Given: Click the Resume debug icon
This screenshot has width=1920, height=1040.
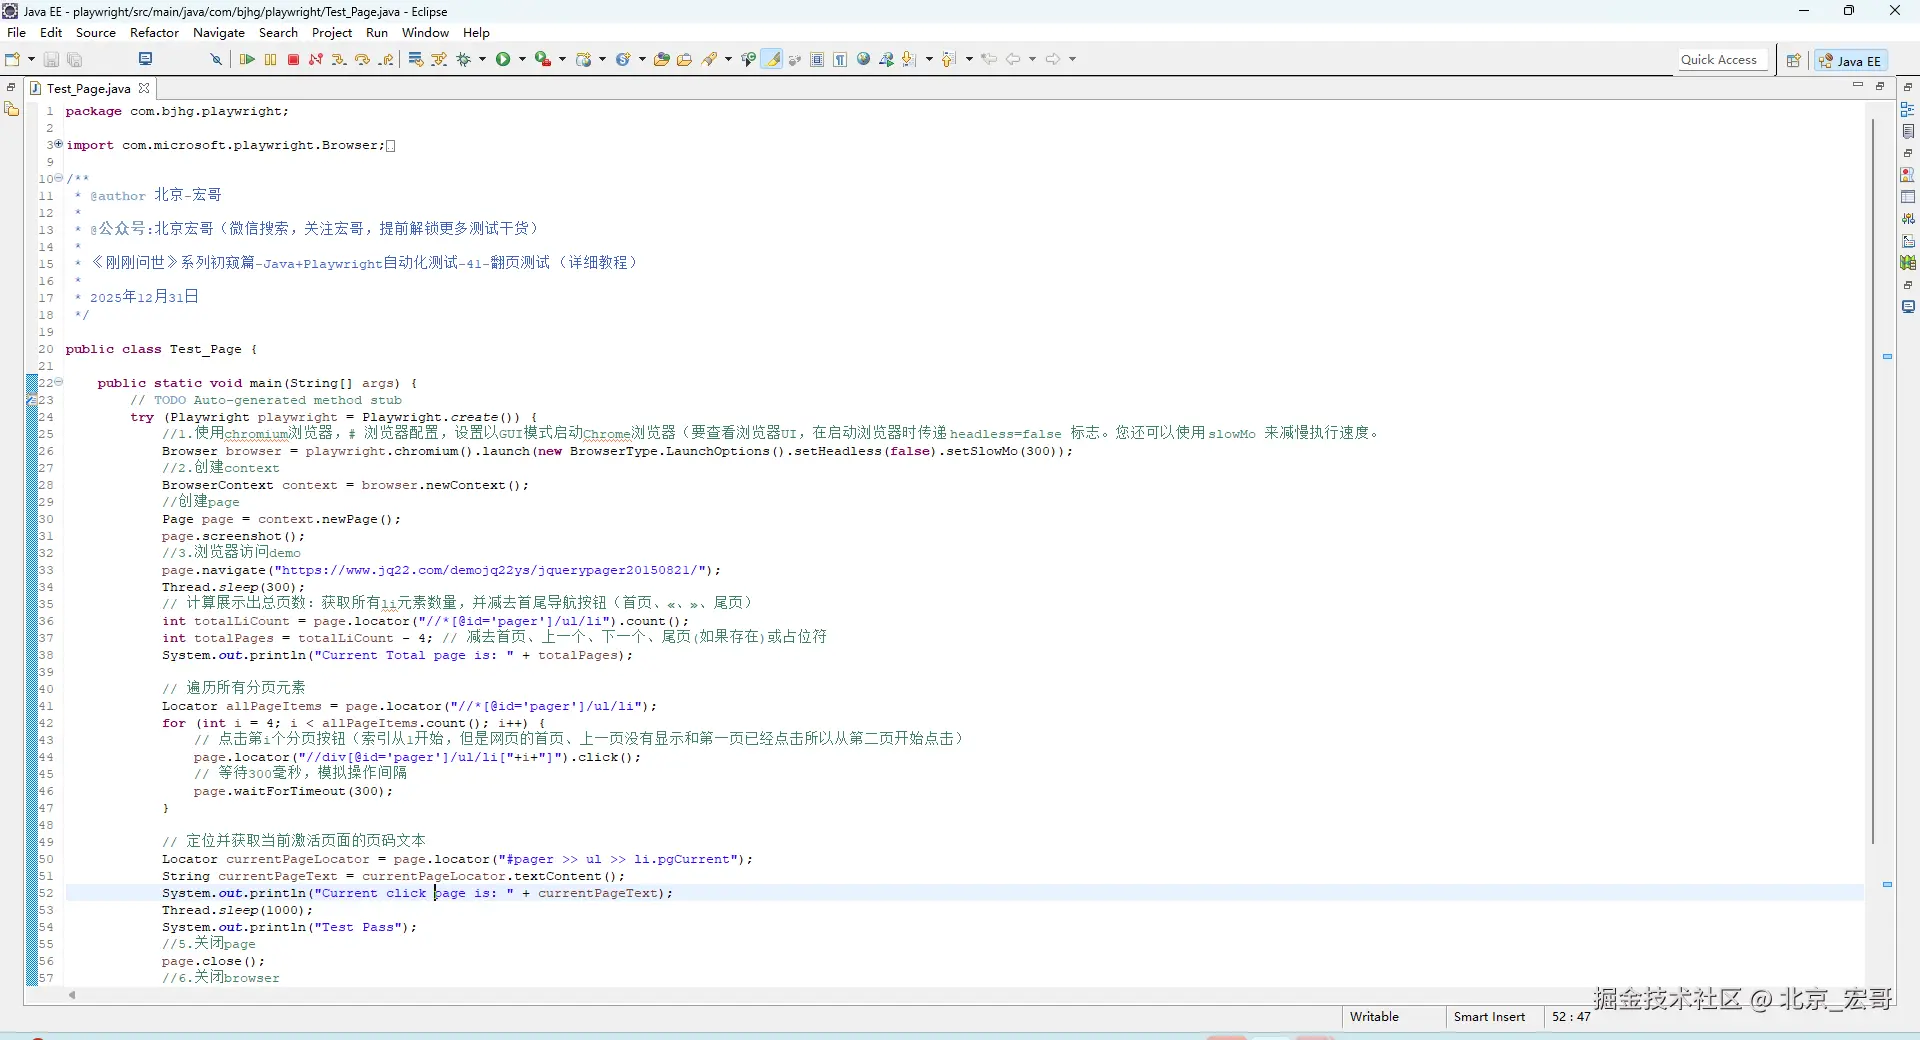Looking at the screenshot, I should pyautogui.click(x=247, y=60).
